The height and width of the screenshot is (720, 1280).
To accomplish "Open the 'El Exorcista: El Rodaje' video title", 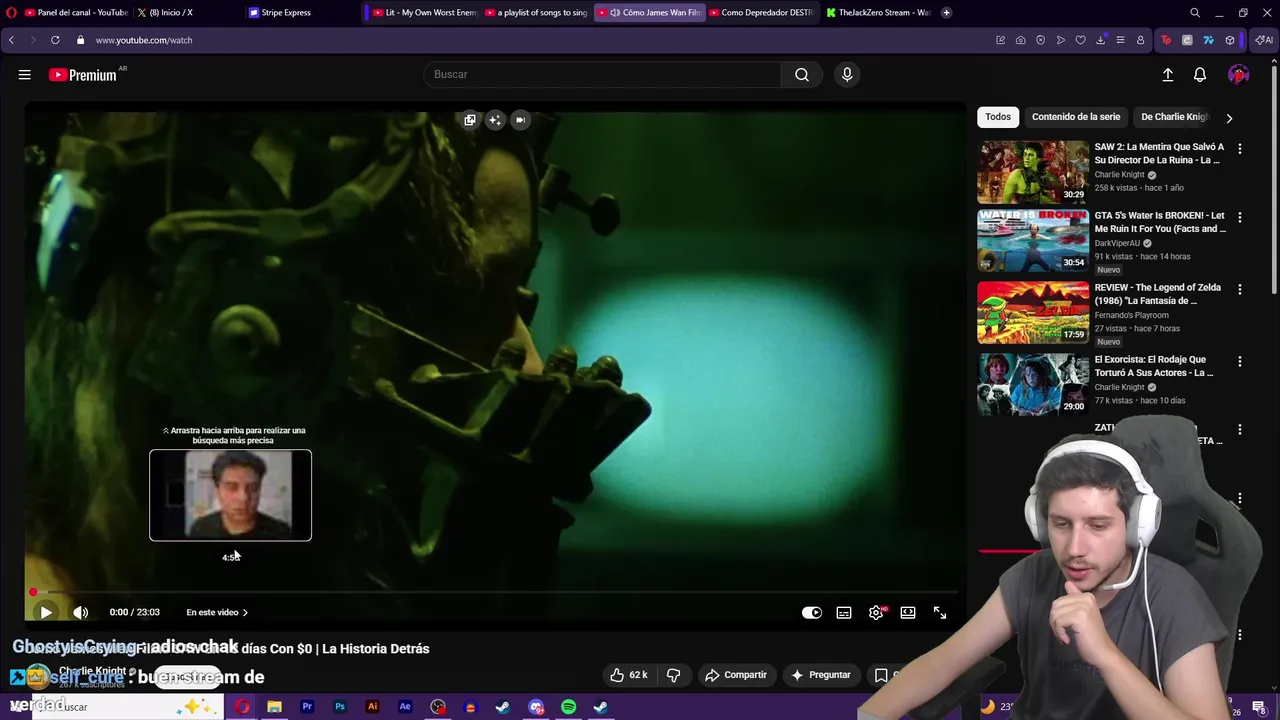I will pos(1154,366).
